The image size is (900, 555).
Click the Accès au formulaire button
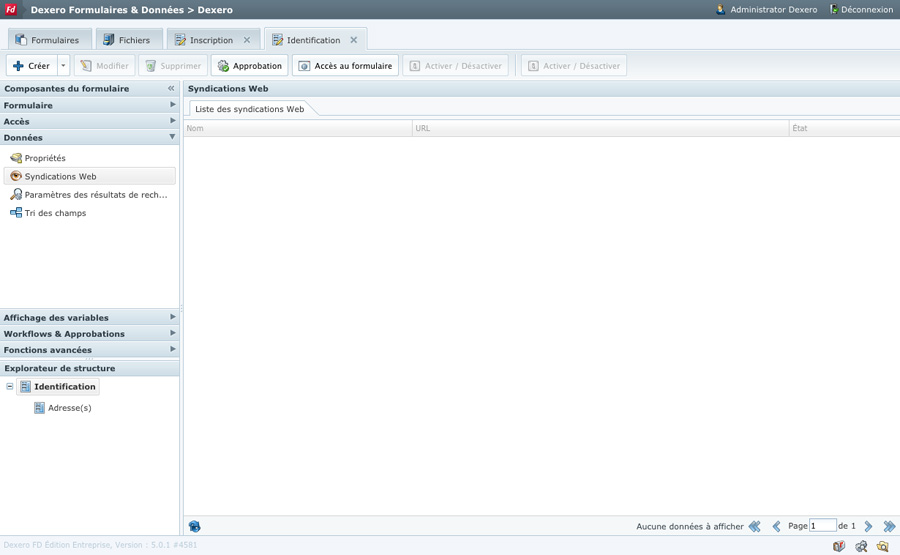345,66
